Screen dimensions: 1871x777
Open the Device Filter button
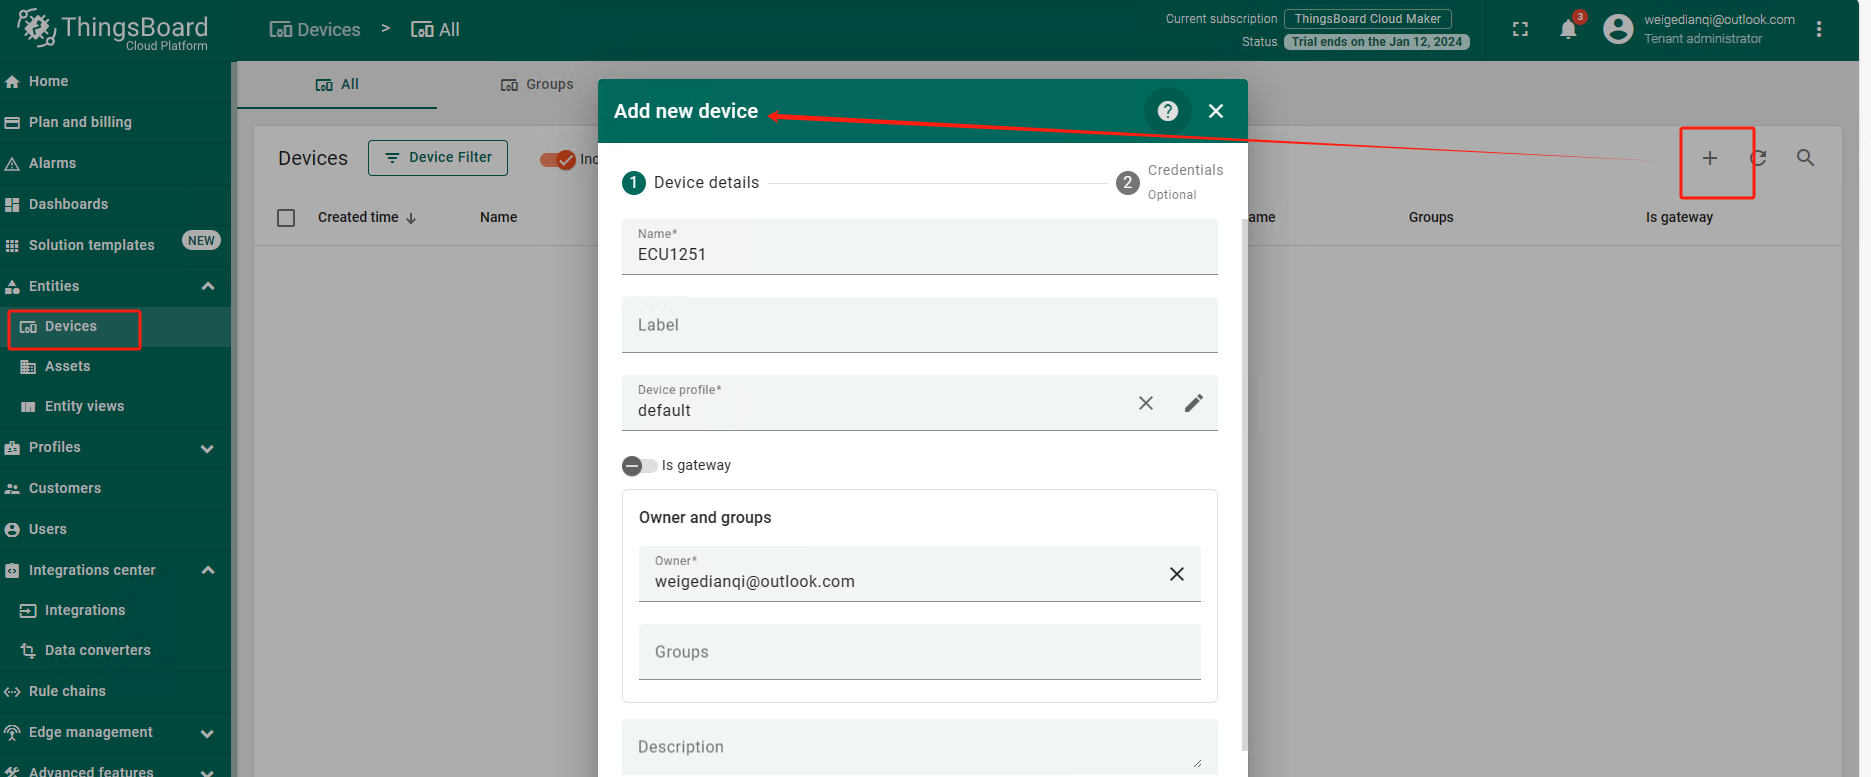438,158
